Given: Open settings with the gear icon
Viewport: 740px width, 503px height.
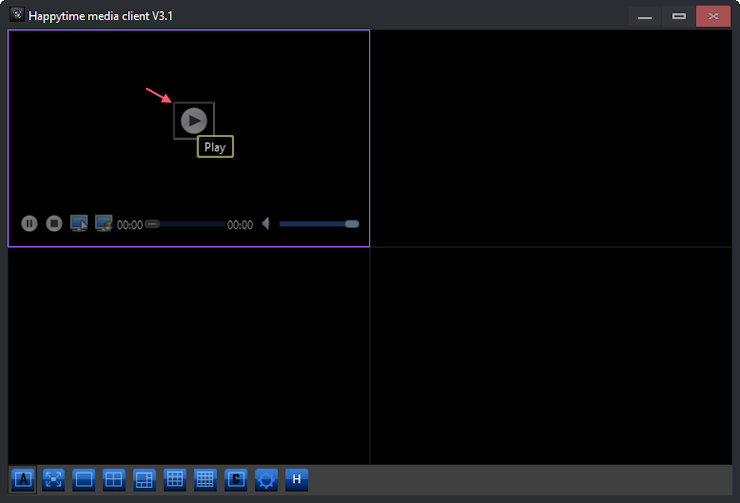Looking at the screenshot, I should pyautogui.click(x=266, y=480).
